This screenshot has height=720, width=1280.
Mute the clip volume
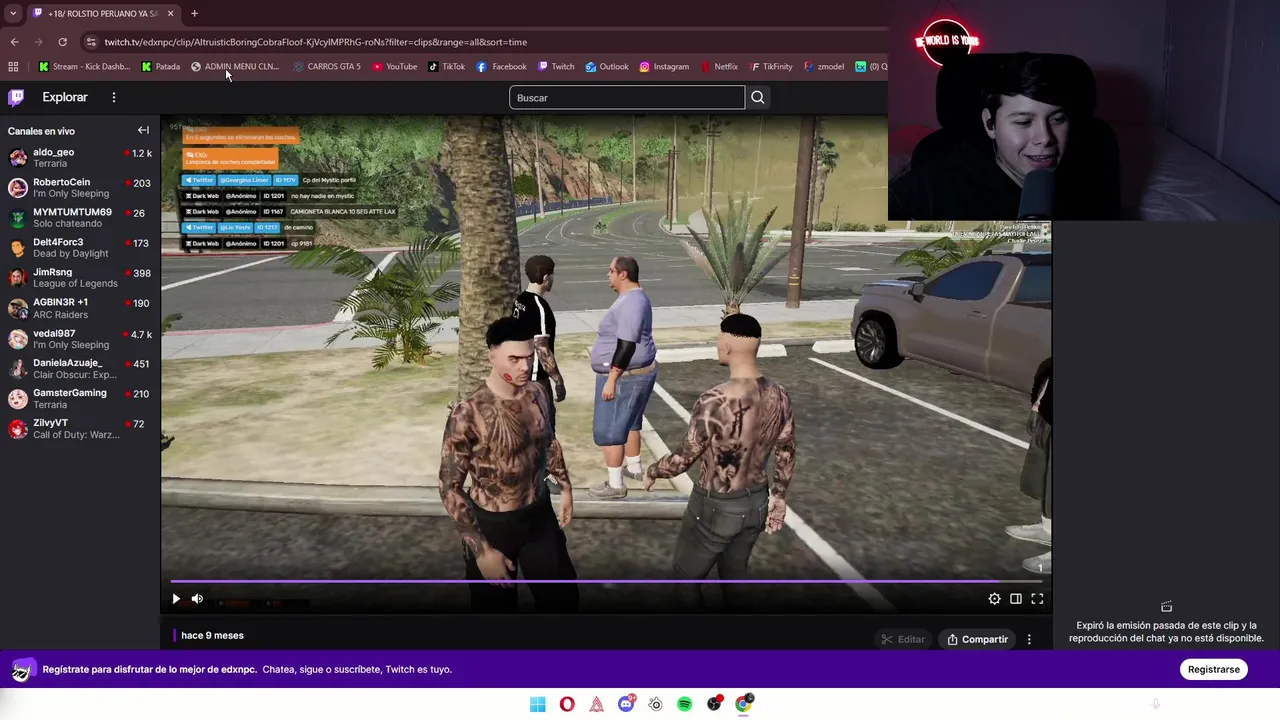[197, 599]
